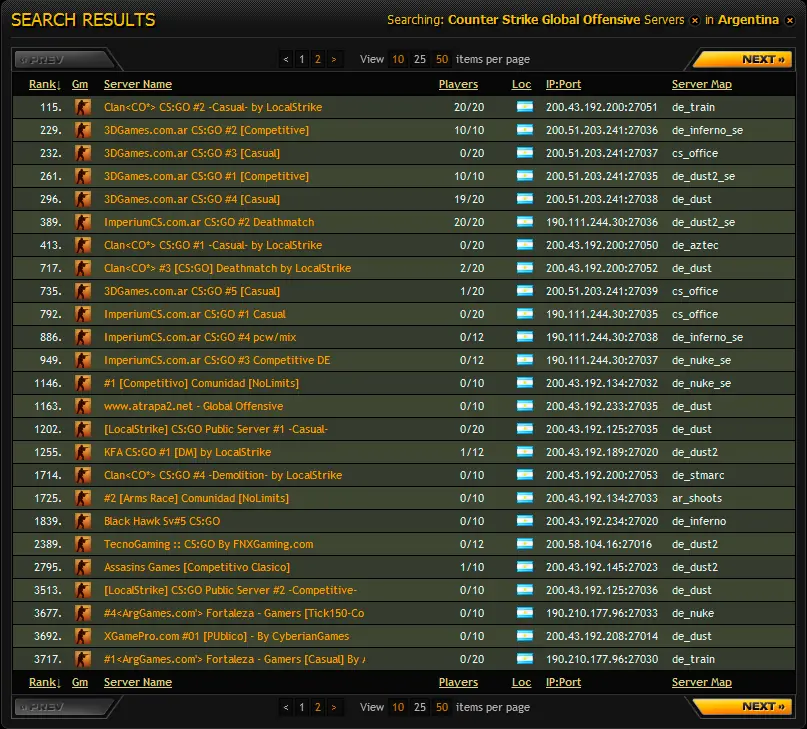Sort by Server Name in bottom header

(138, 682)
